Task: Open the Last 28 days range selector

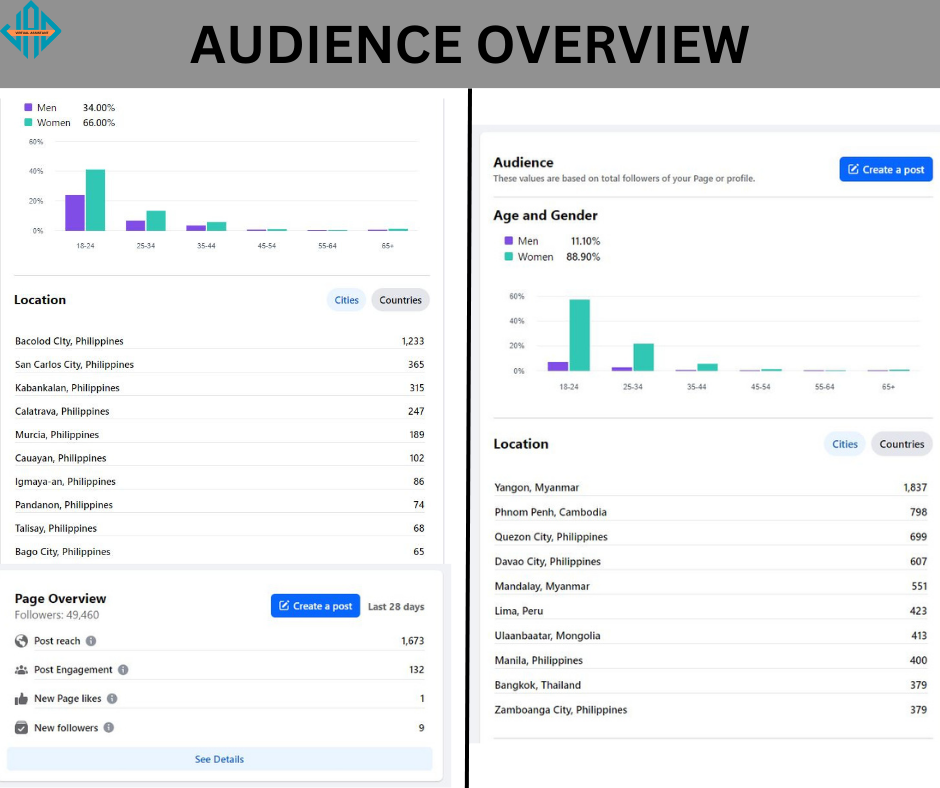Action: [x=396, y=606]
